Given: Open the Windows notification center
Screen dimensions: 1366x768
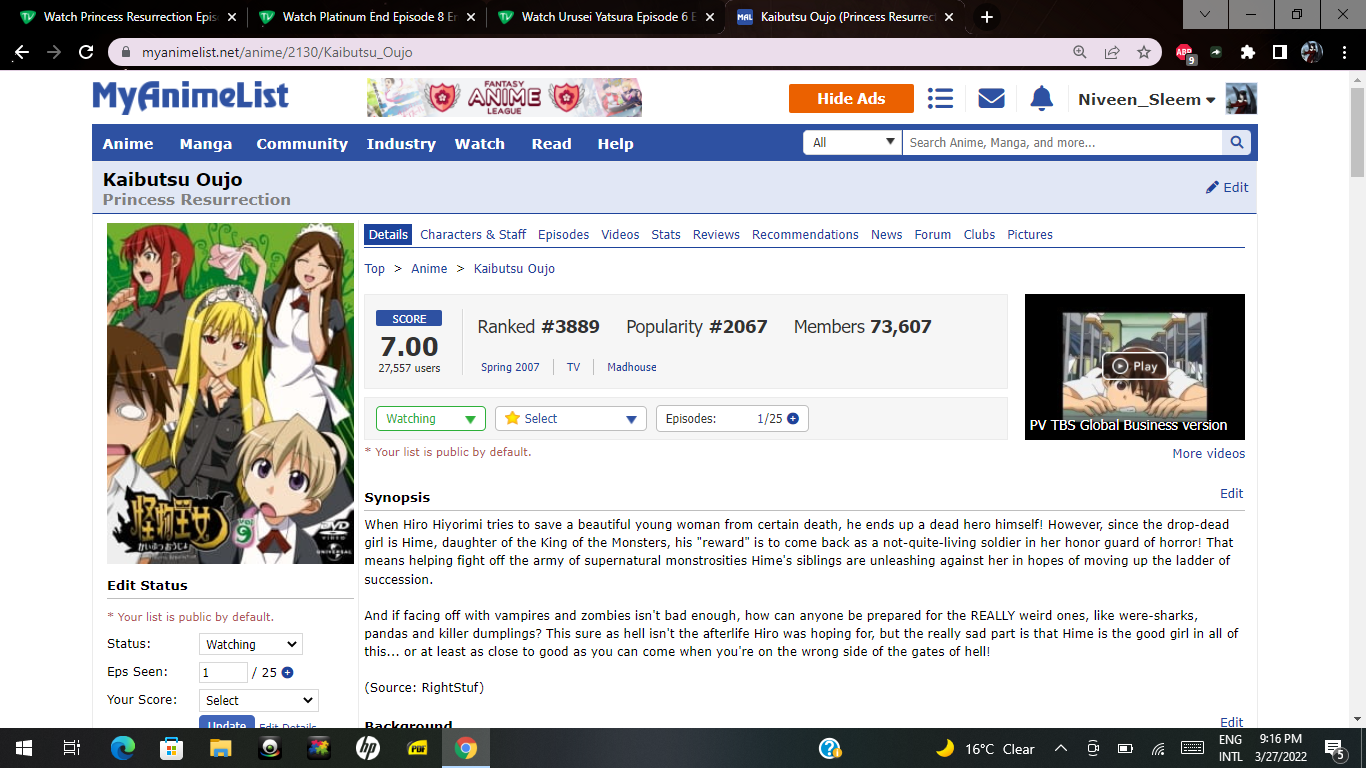Looking at the screenshot, I should pyautogui.click(x=1335, y=748).
